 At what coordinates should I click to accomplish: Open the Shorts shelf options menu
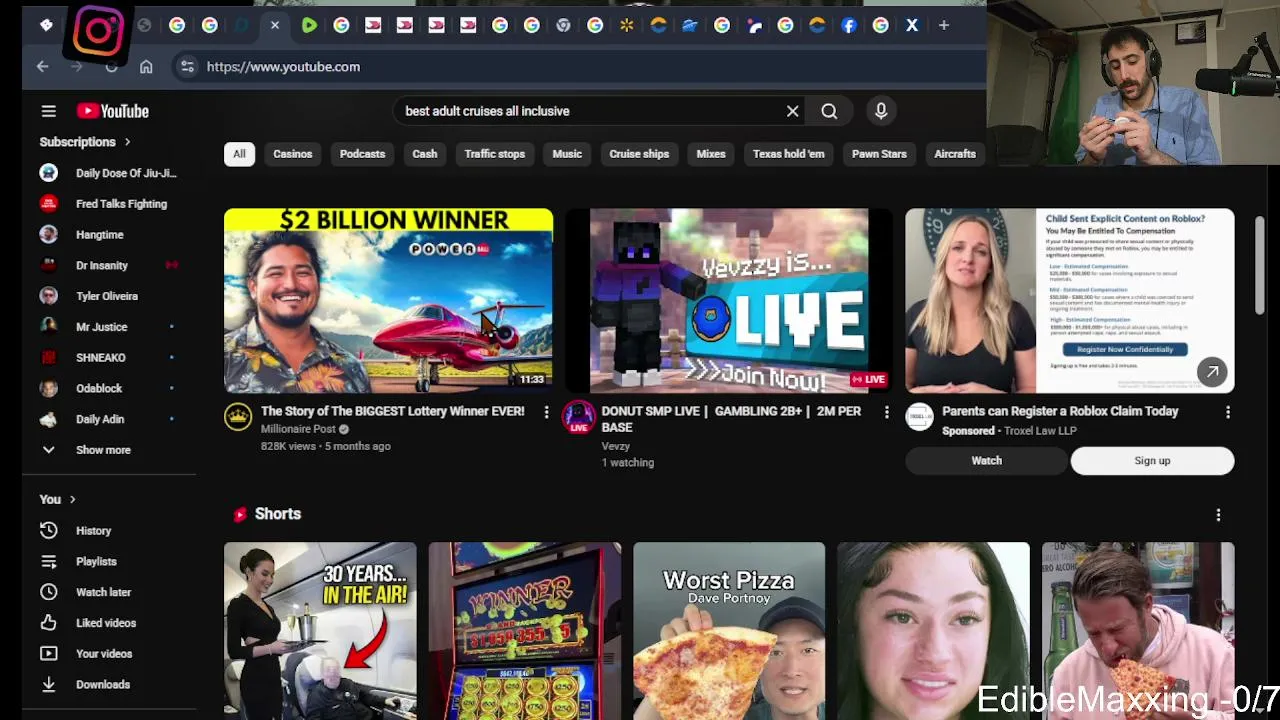tap(1218, 515)
